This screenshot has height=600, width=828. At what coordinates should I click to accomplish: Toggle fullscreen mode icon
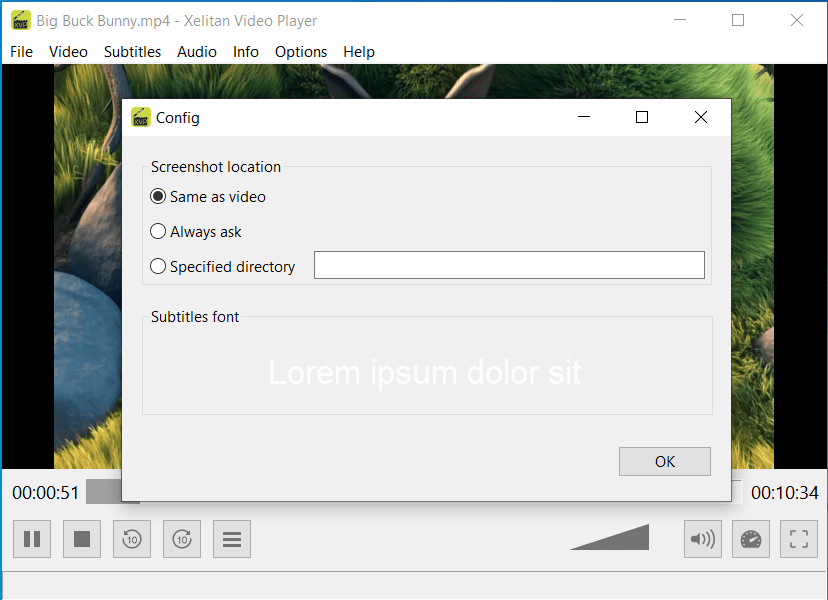click(x=799, y=539)
